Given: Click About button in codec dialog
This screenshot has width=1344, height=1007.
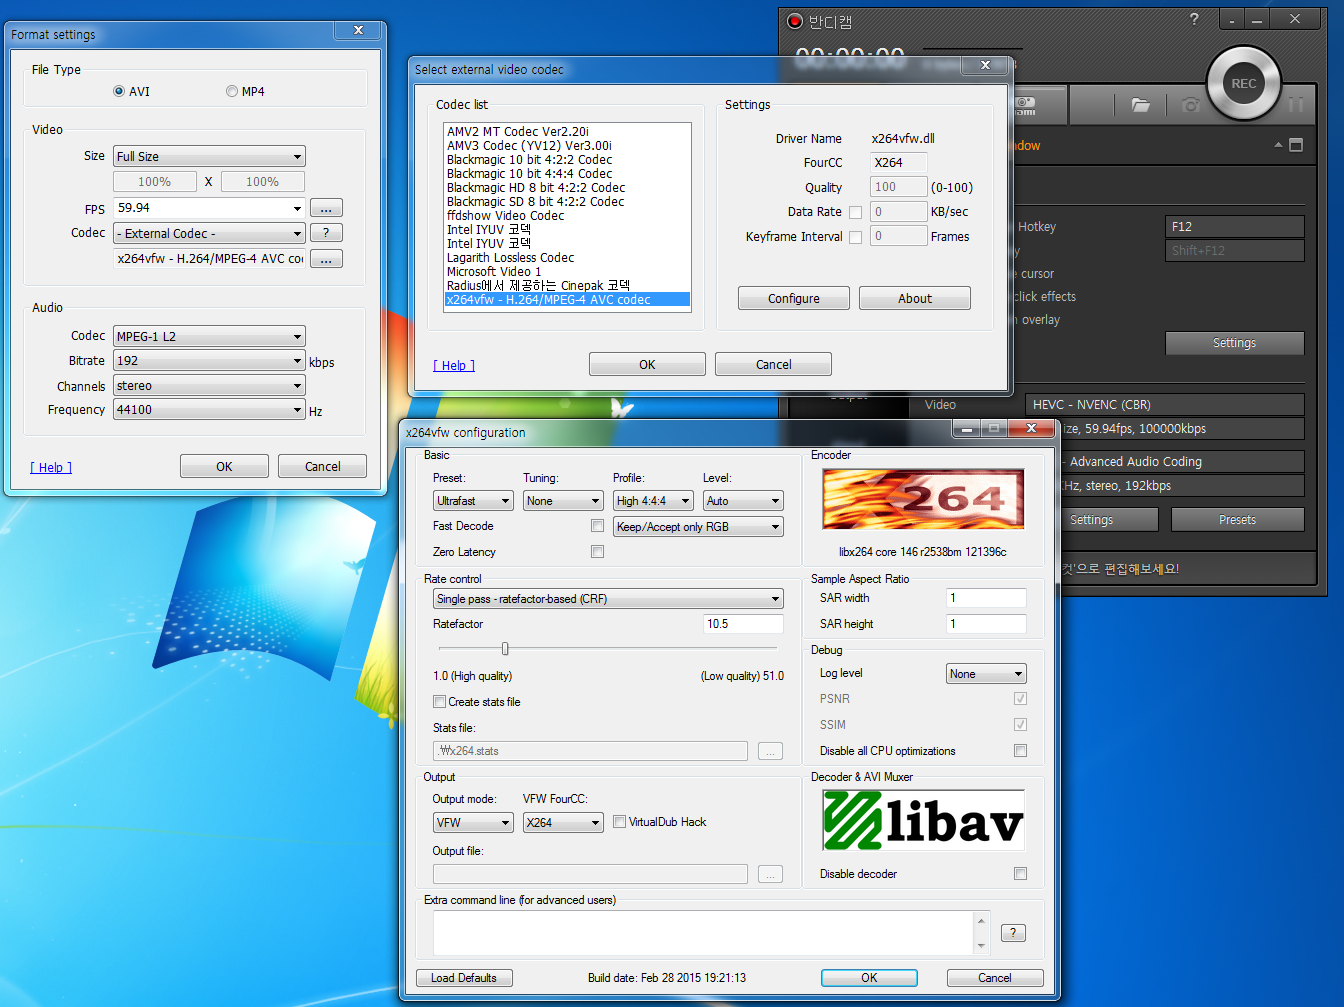Looking at the screenshot, I should 915,298.
